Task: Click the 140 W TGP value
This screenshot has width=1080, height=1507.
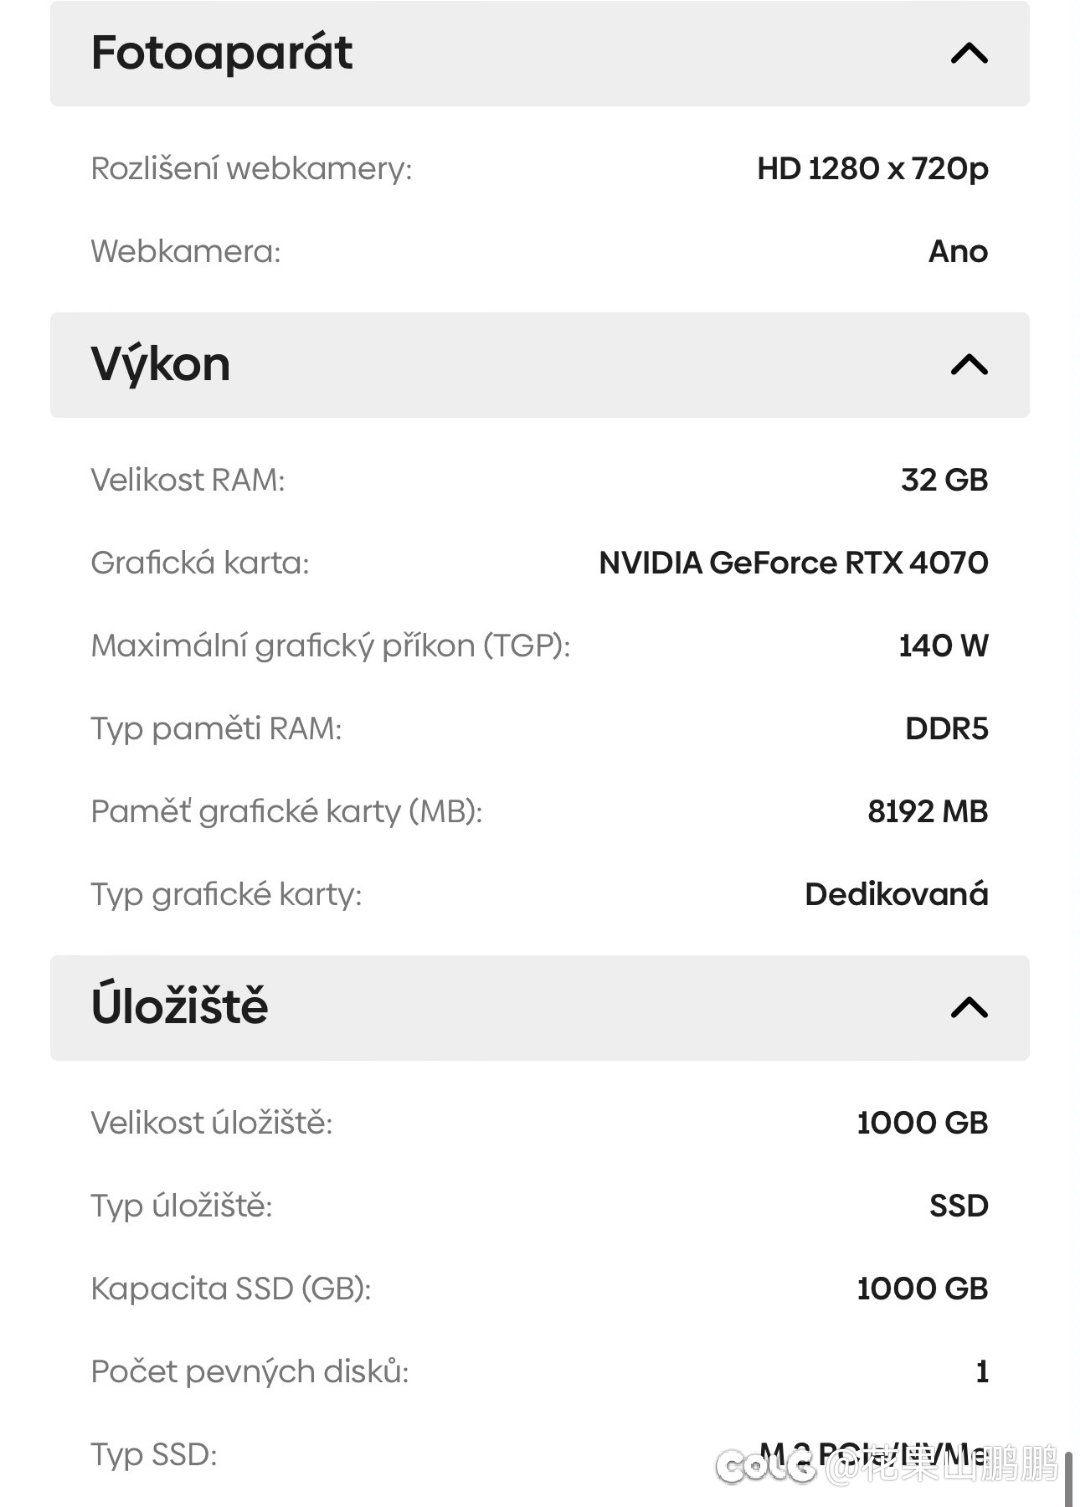Action: coord(943,646)
